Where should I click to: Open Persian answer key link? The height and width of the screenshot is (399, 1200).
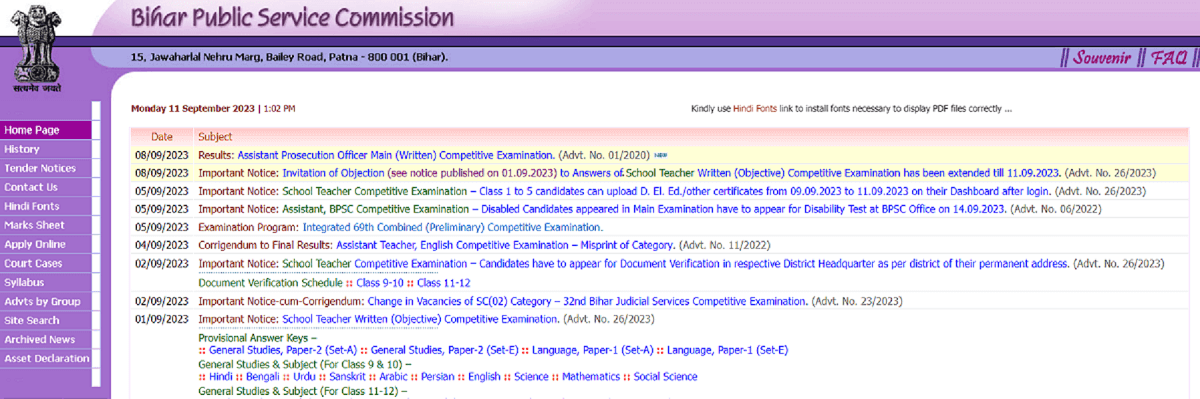[437, 377]
